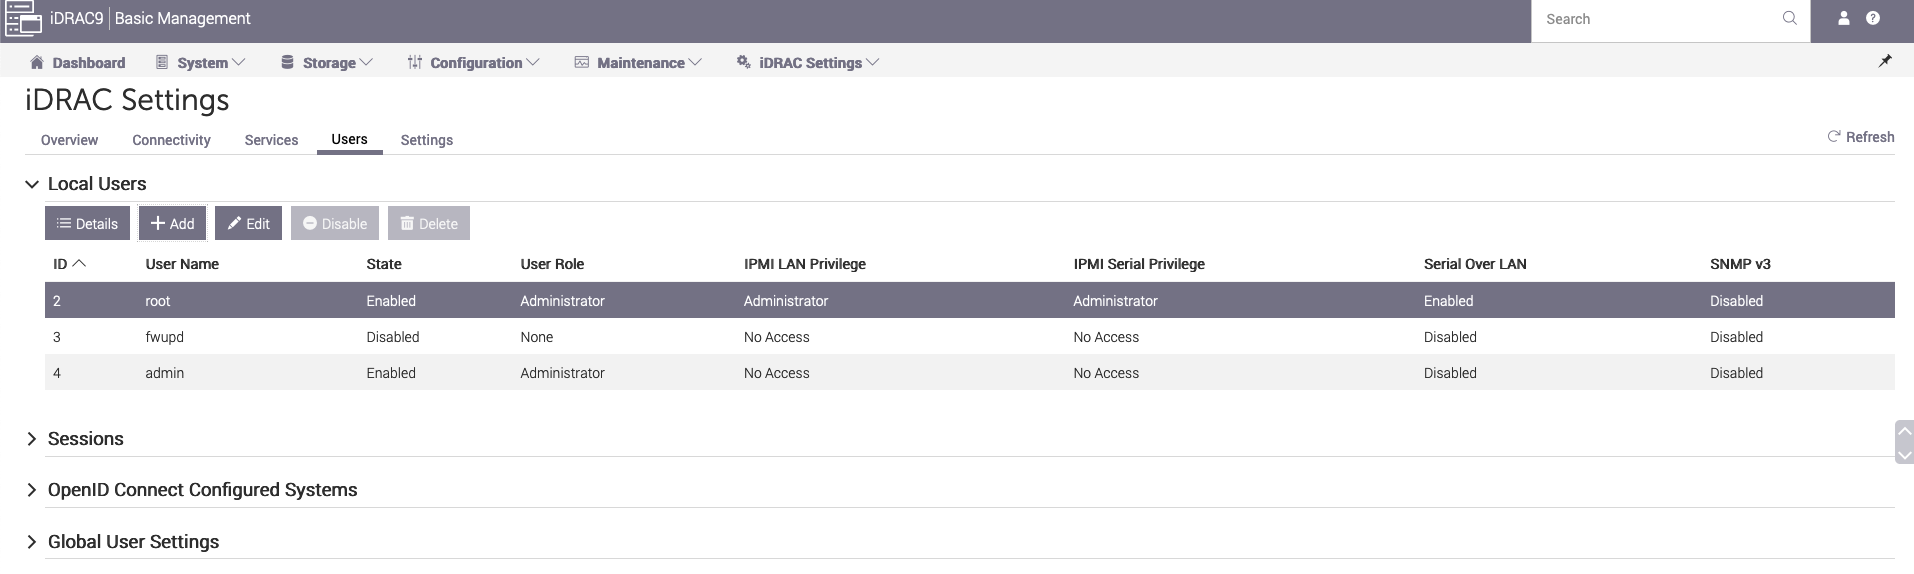Open the help question mark icon

point(1873,19)
